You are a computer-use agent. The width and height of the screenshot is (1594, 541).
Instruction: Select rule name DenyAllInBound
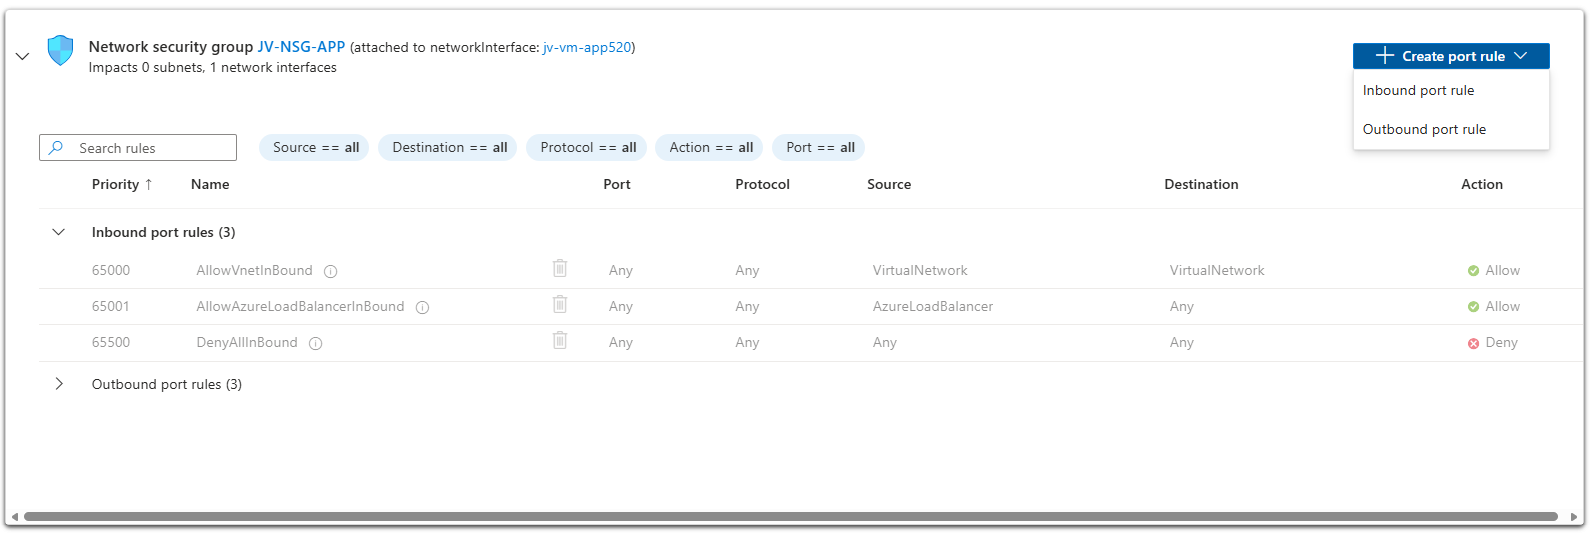click(247, 342)
